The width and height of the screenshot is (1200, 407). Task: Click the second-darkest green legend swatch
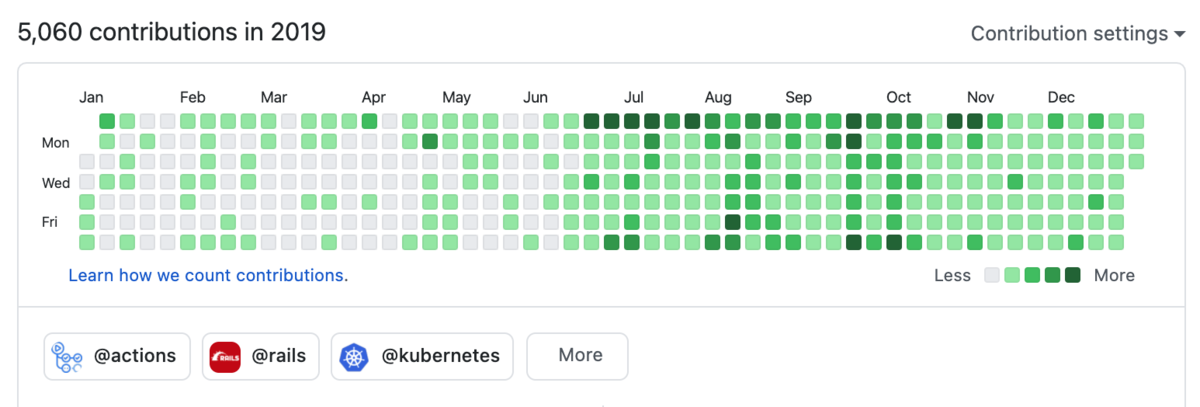point(1052,275)
